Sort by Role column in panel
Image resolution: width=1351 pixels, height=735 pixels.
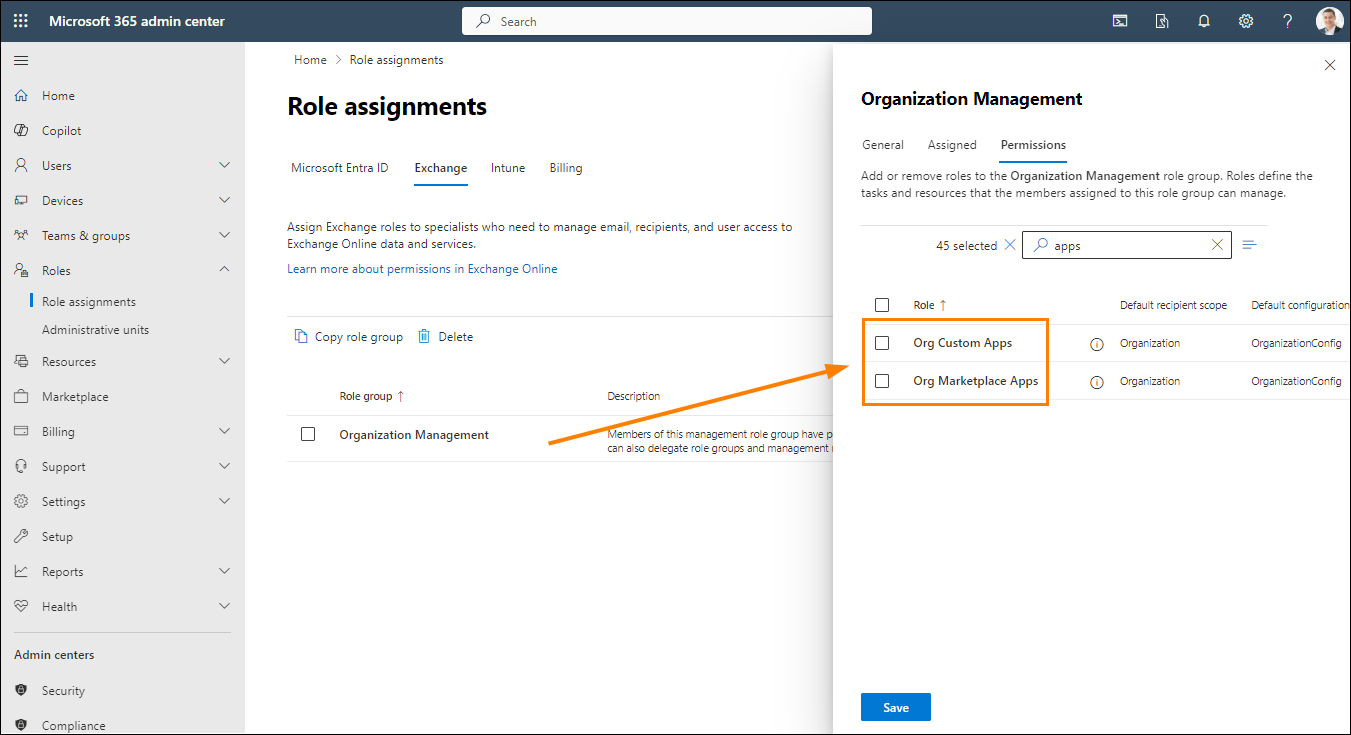(x=930, y=305)
